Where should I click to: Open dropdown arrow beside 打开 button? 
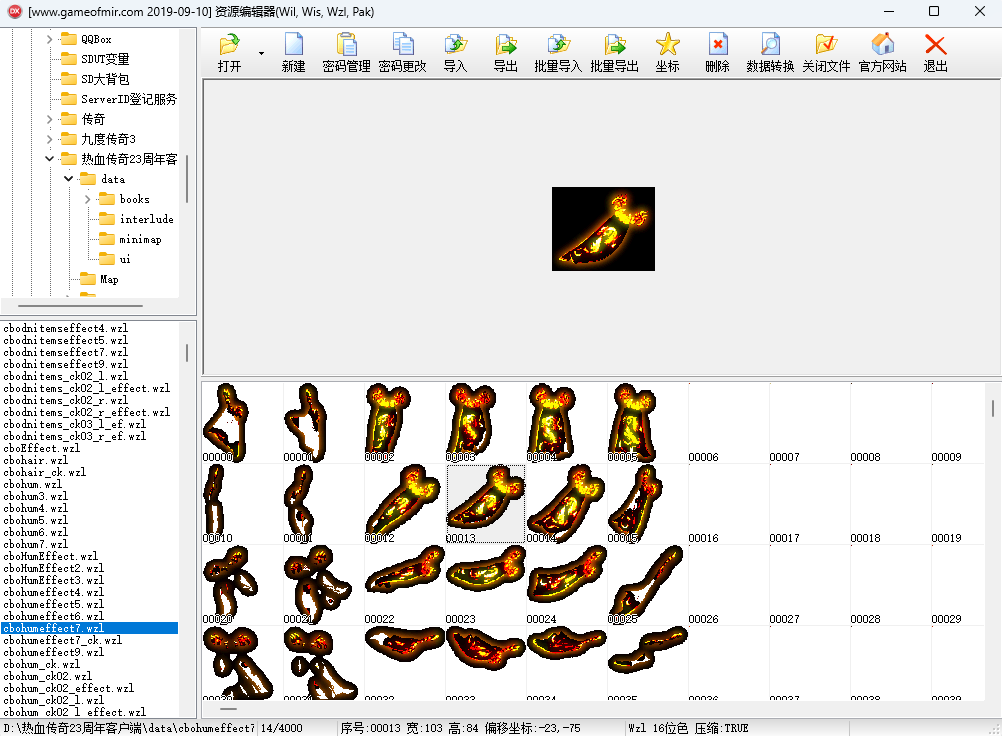click(x=261, y=53)
